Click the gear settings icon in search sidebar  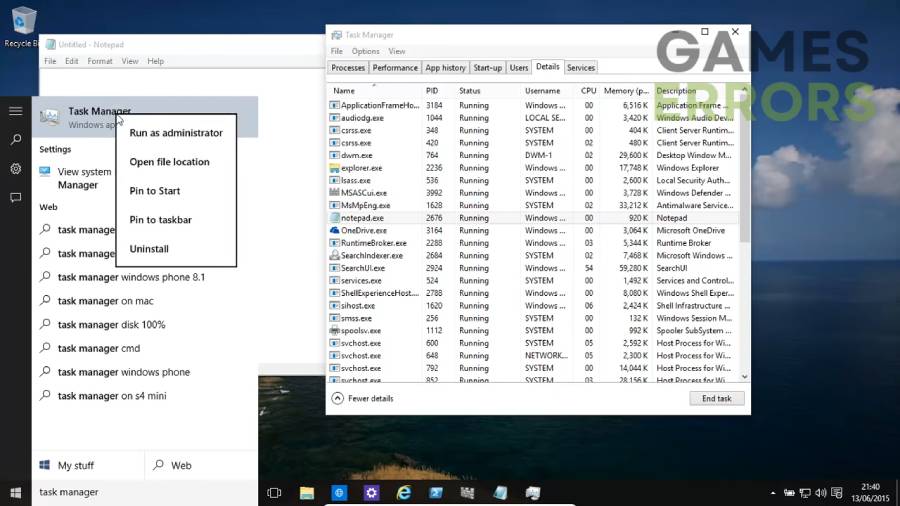click(15, 169)
